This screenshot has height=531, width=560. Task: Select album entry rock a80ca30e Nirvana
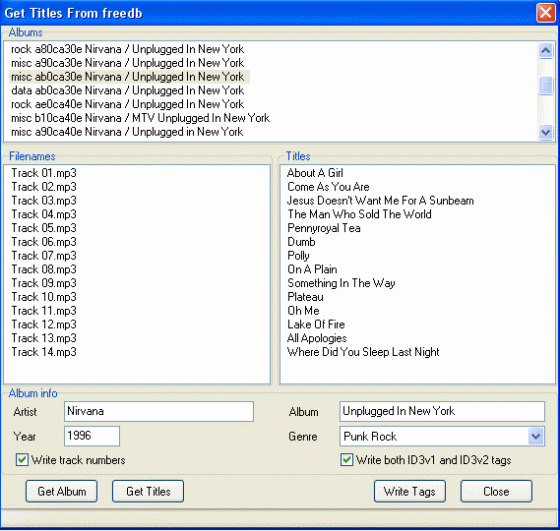tap(128, 49)
